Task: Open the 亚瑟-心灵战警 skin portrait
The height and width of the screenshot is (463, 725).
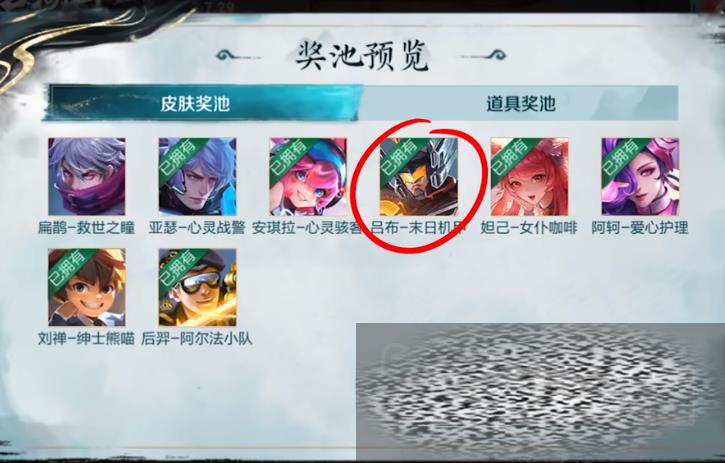Action: pyautogui.click(x=197, y=177)
